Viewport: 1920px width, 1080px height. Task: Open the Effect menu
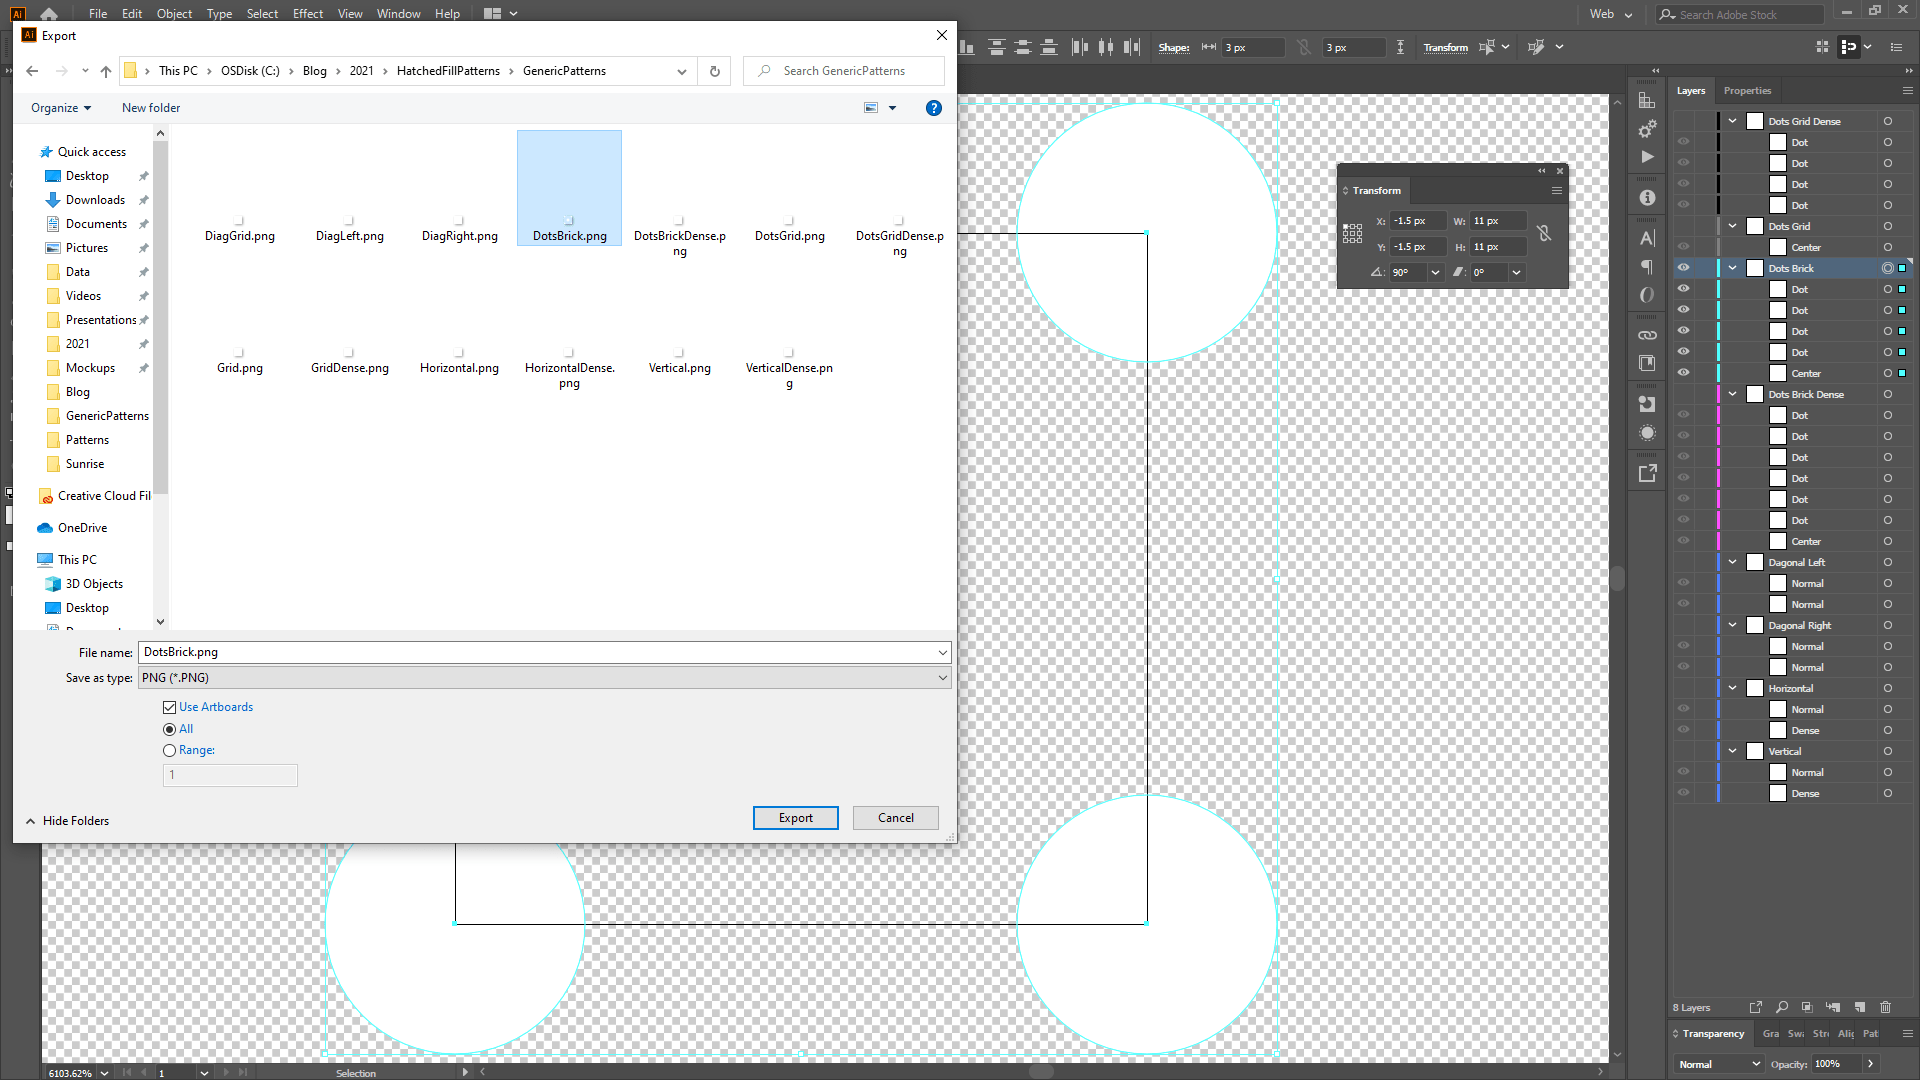click(x=307, y=14)
